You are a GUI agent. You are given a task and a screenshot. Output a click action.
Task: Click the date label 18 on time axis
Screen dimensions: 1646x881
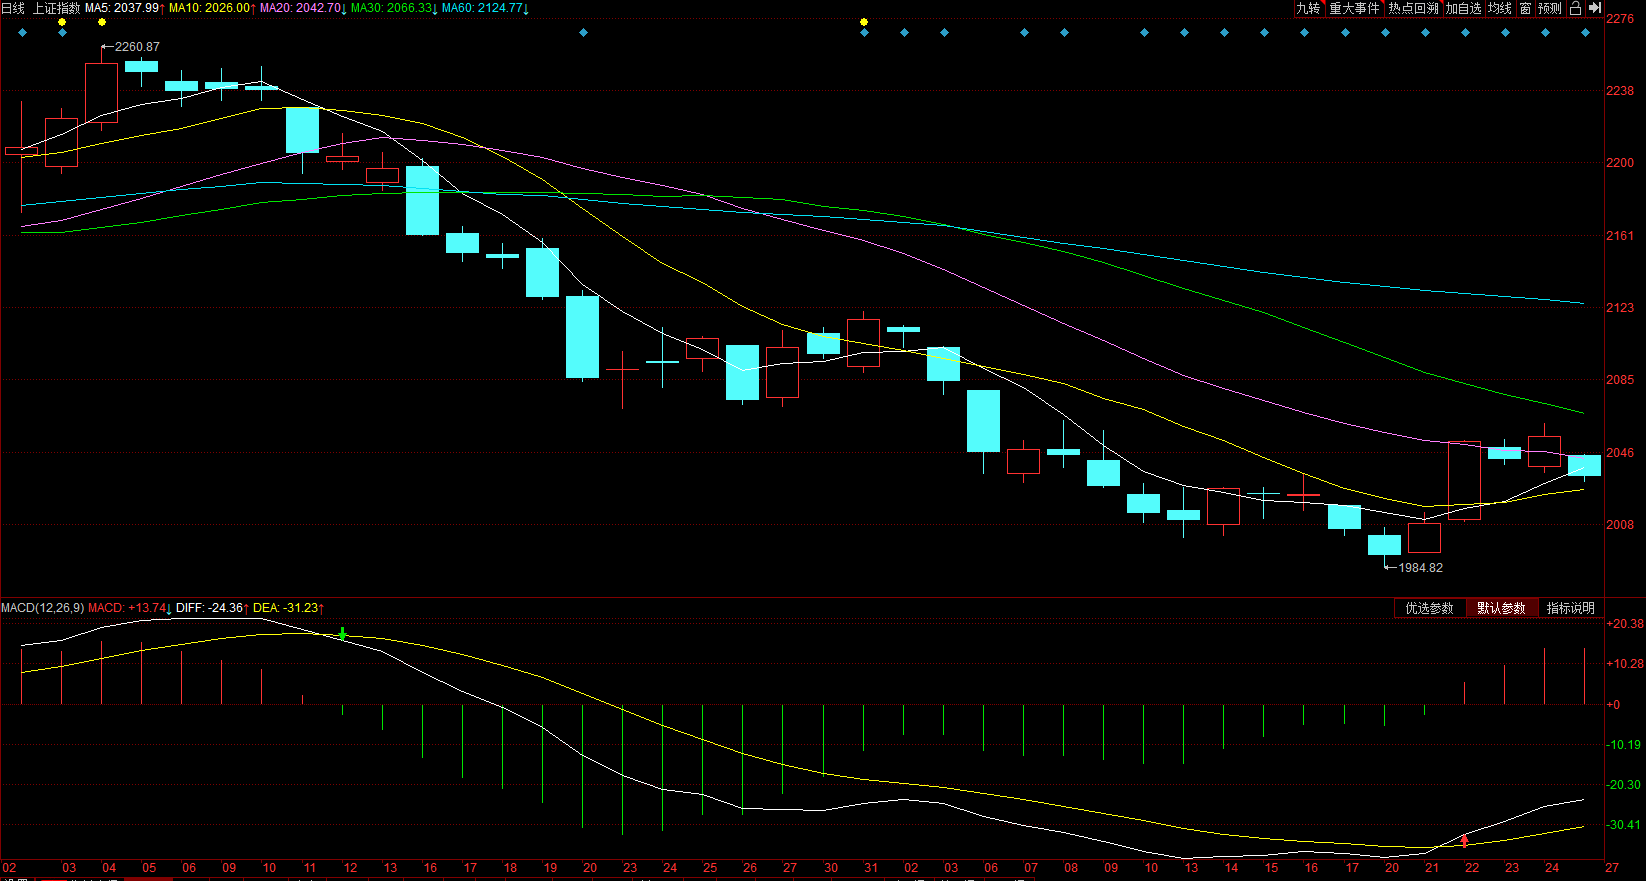[510, 868]
